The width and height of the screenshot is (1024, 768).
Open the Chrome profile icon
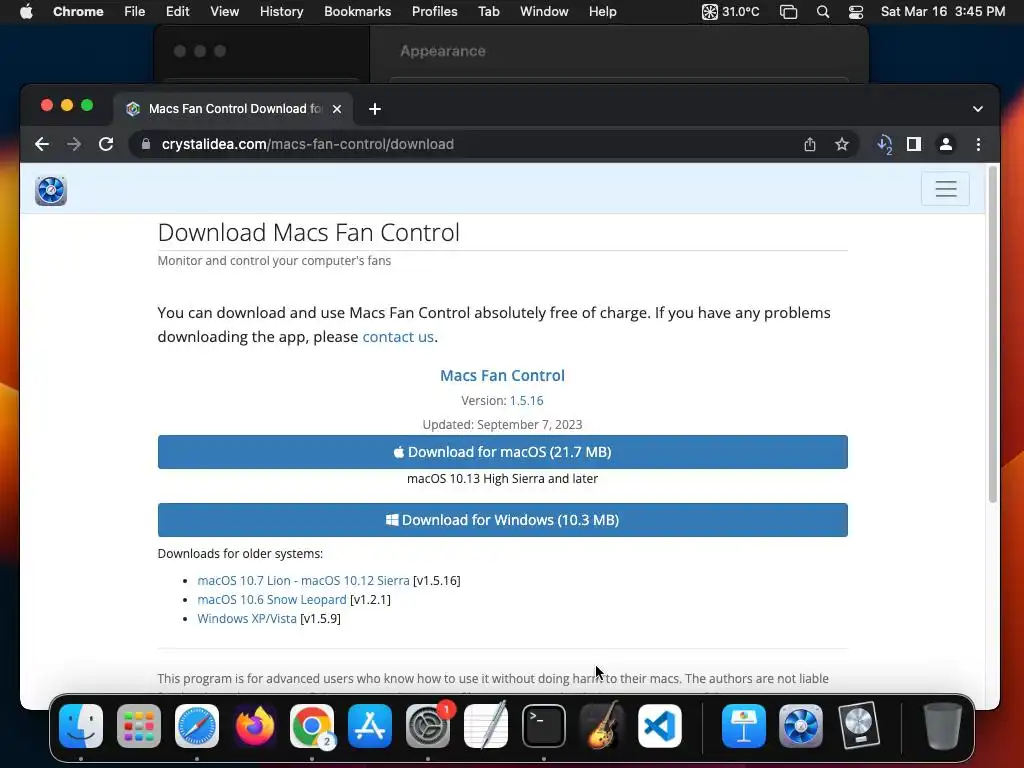coord(946,144)
